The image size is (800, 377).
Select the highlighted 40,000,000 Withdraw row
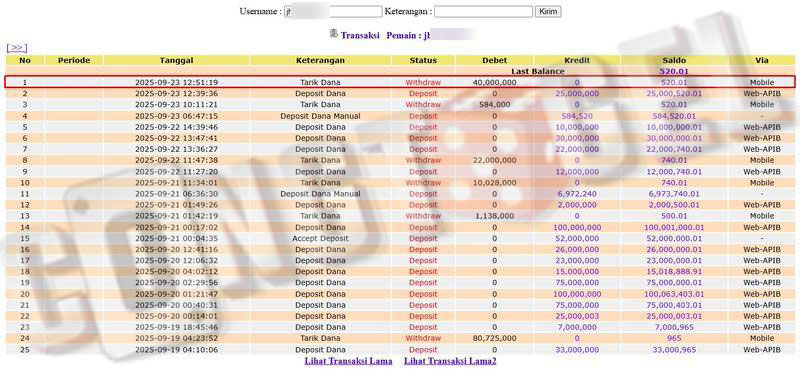tap(400, 82)
